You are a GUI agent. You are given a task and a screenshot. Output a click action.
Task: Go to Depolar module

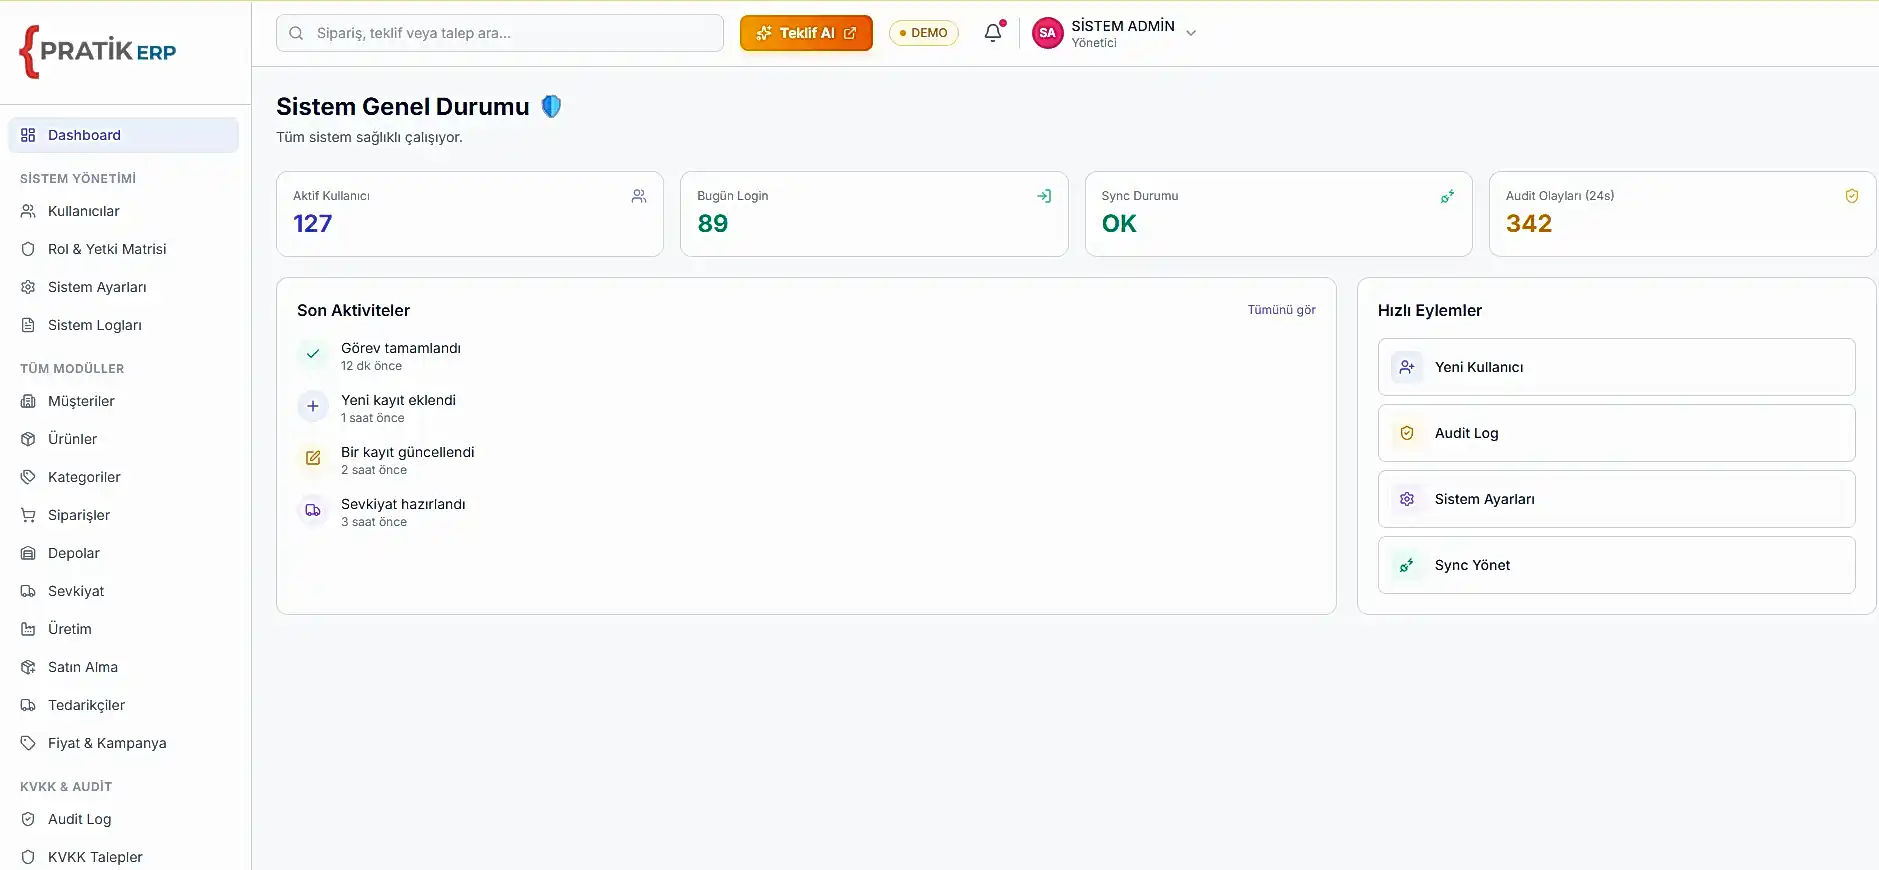[x=123, y=553]
